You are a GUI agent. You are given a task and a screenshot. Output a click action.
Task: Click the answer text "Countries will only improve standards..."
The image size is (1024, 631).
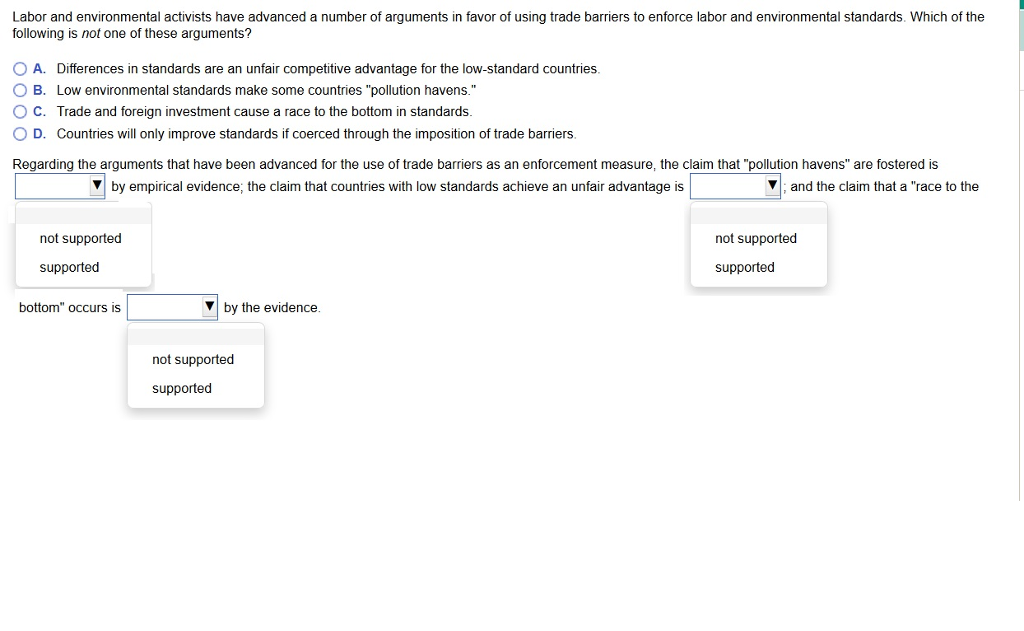point(316,134)
